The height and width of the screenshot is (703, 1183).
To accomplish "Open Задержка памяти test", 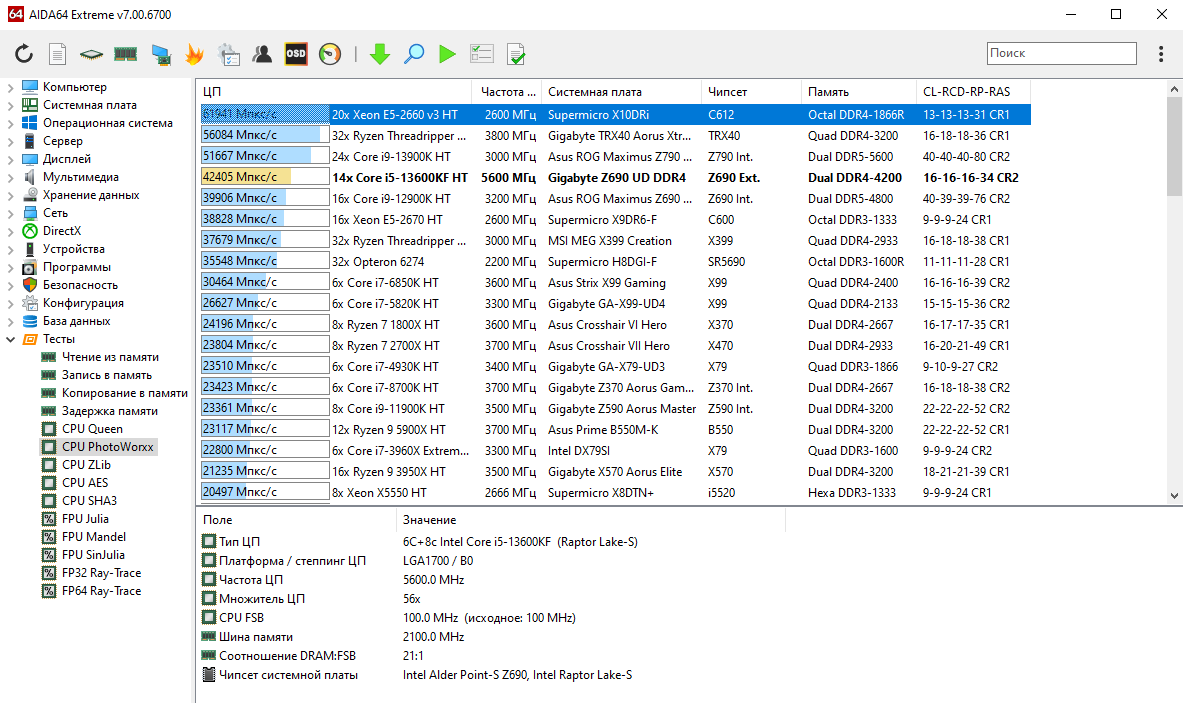I will (x=109, y=411).
